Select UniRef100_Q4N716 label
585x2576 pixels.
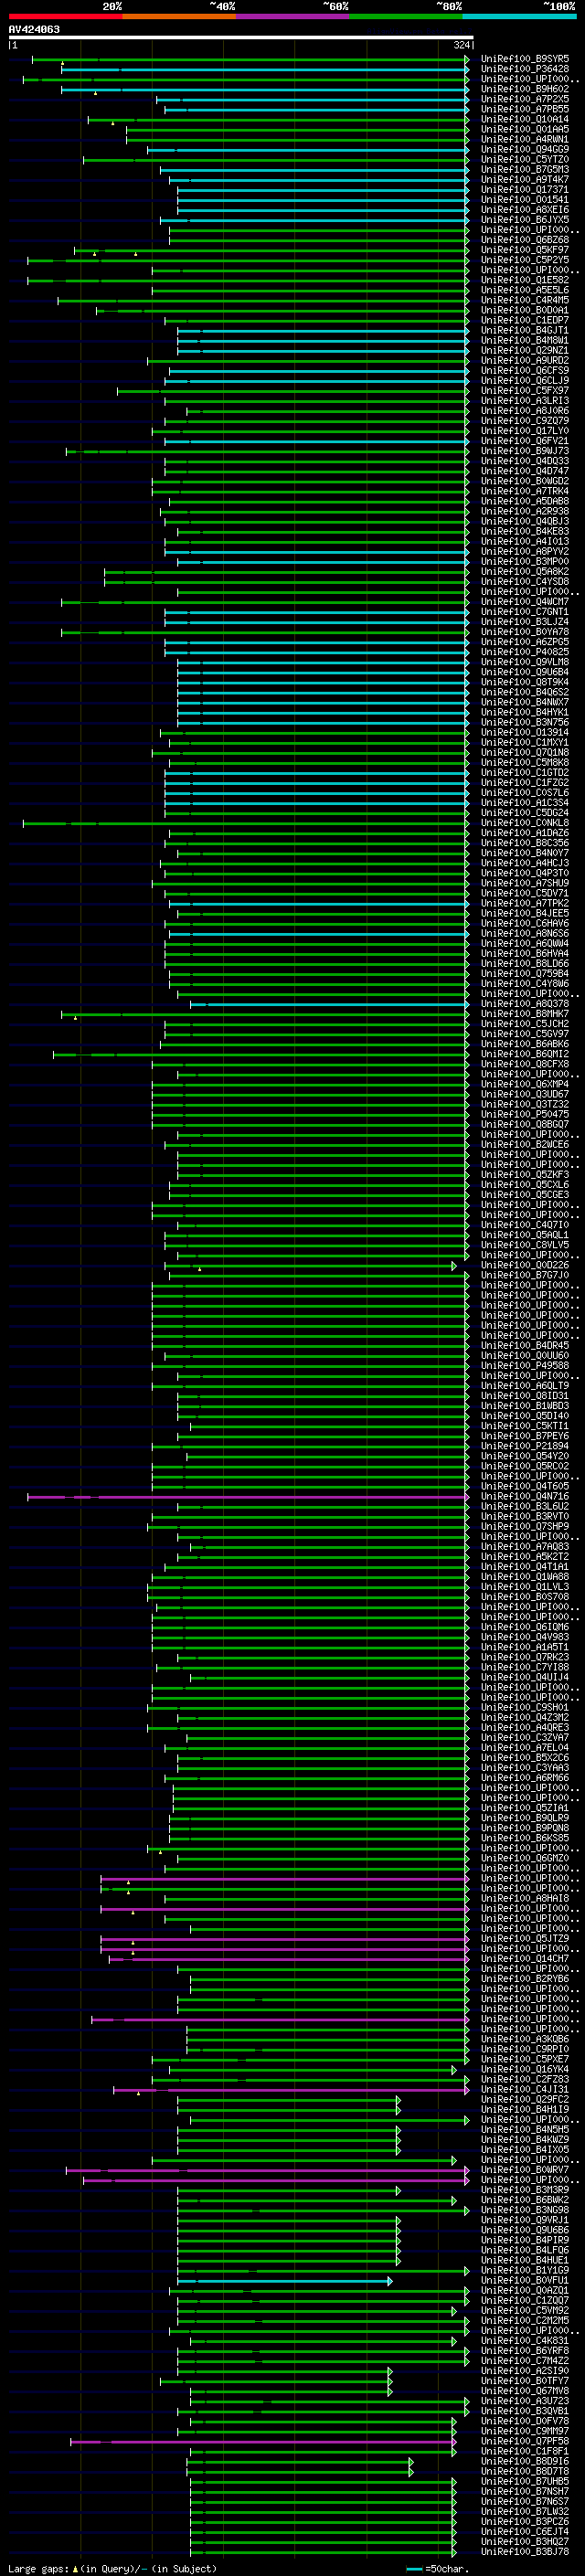click(525, 1496)
